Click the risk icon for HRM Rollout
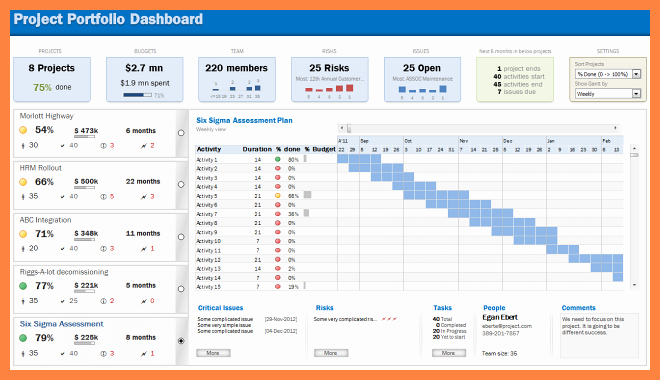Viewport: 660px width, 380px height. pos(144,197)
